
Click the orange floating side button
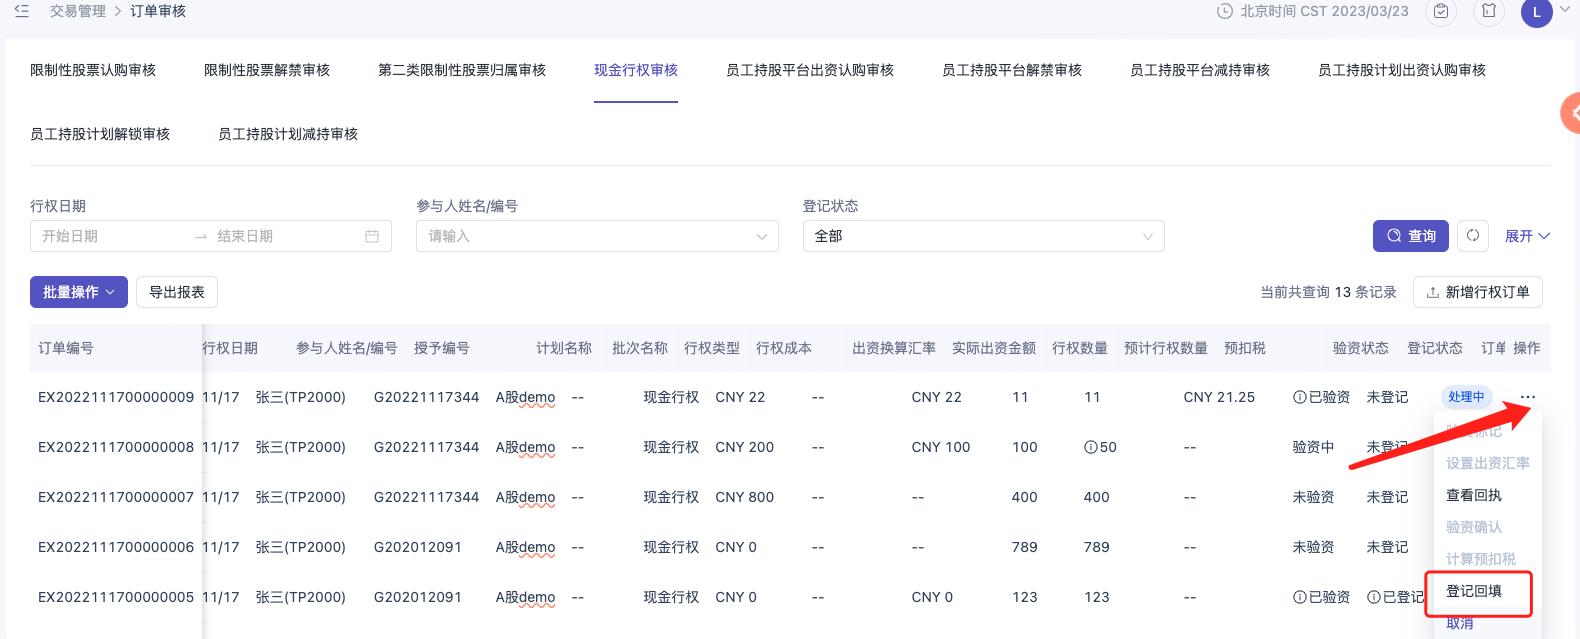click(1571, 113)
